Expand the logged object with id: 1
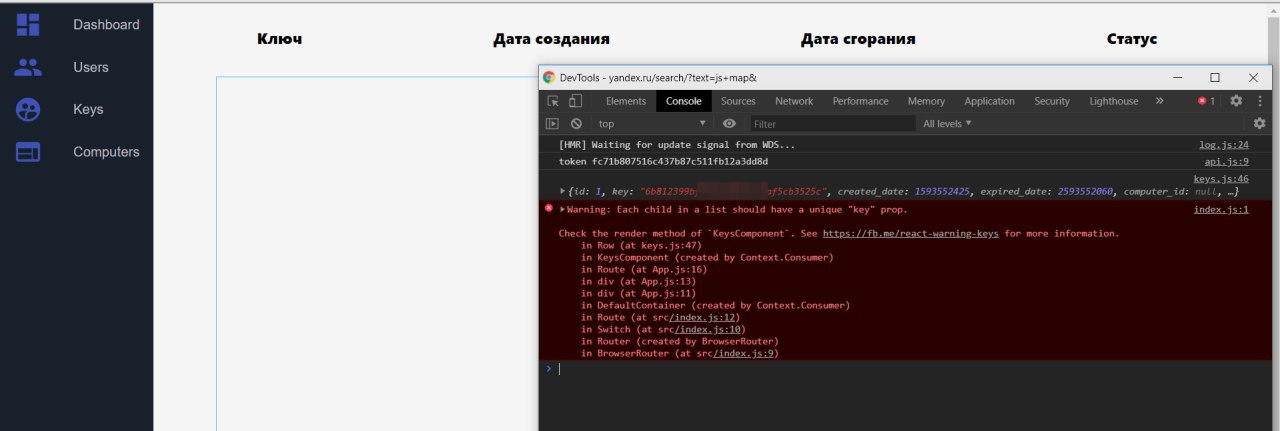The width and height of the screenshot is (1280, 431). click(x=562, y=190)
